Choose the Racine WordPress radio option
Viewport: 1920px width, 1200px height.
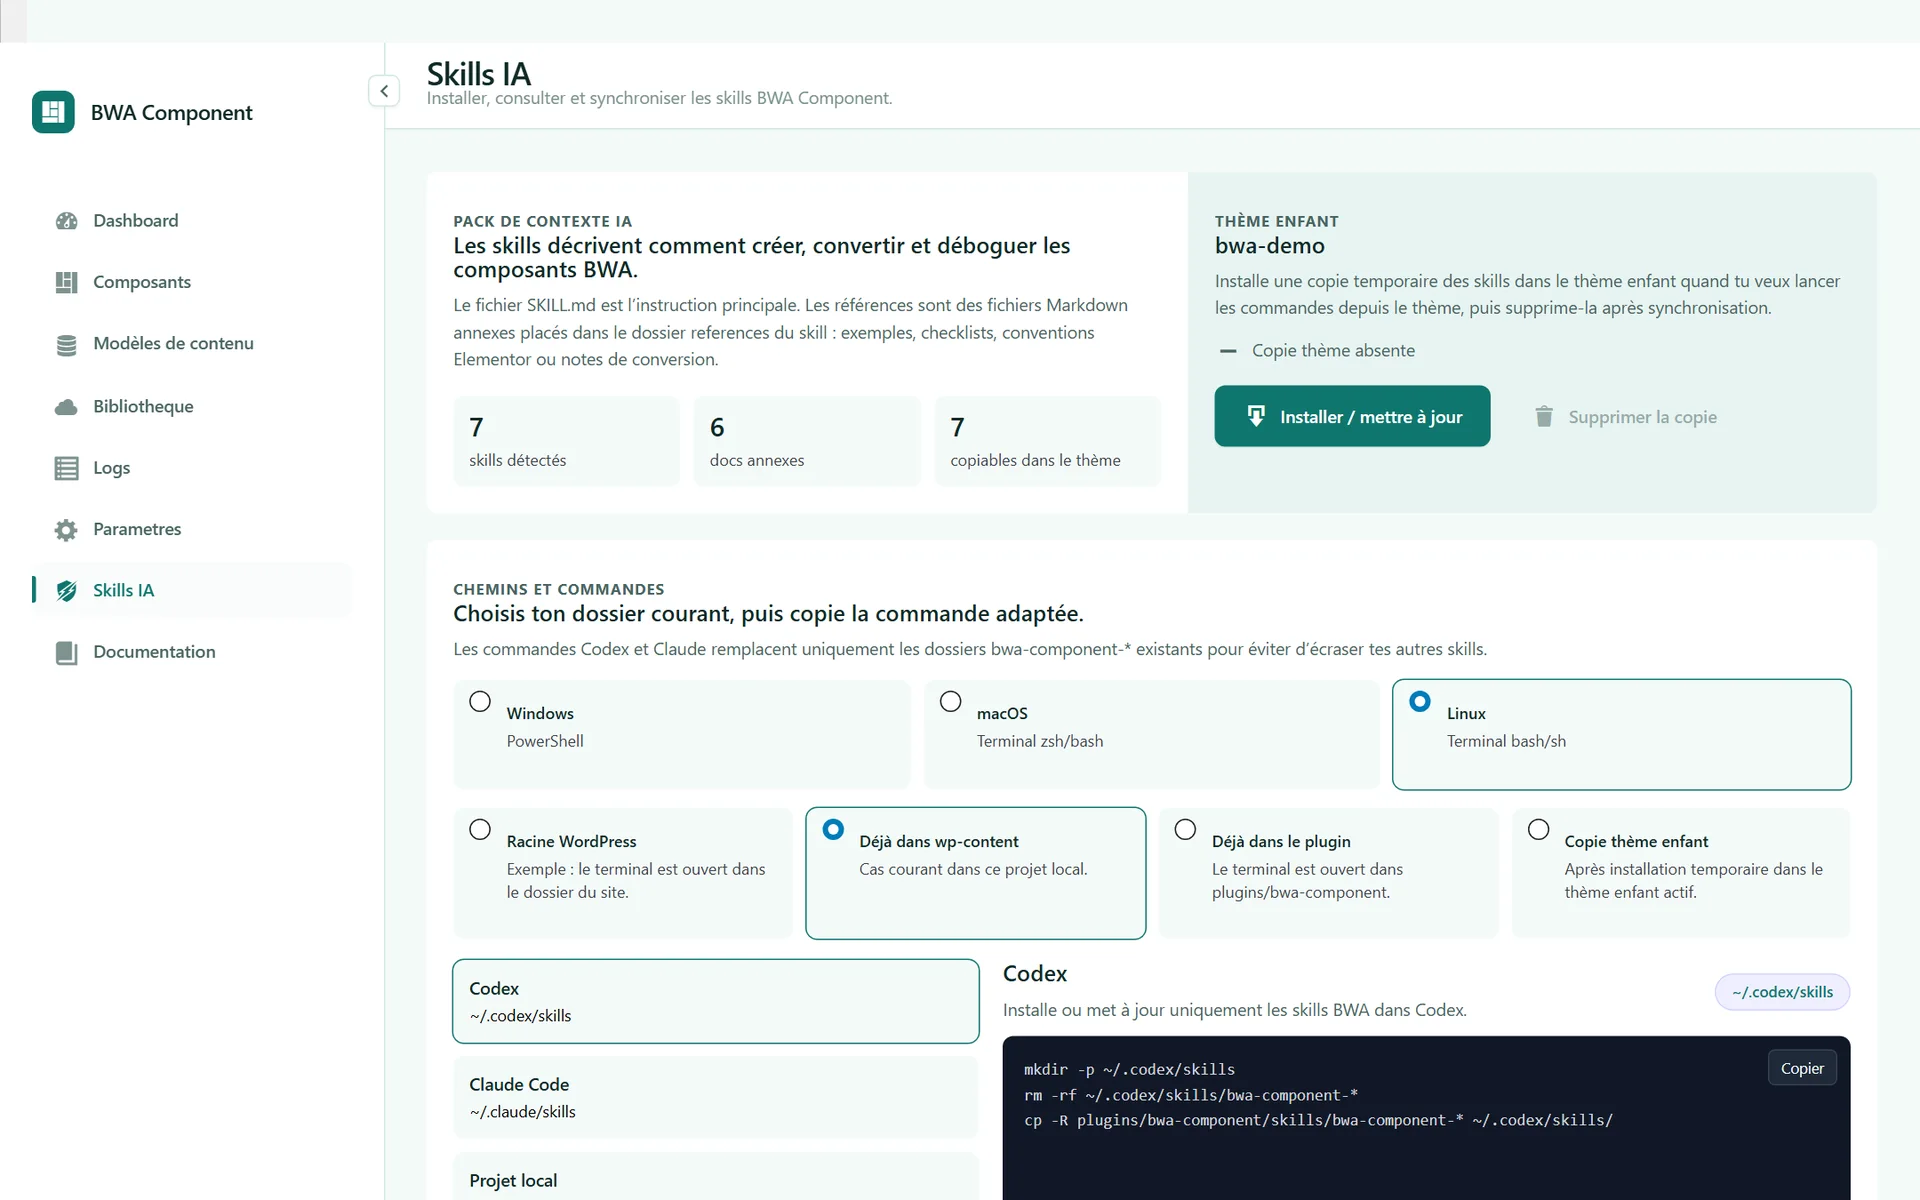point(480,829)
